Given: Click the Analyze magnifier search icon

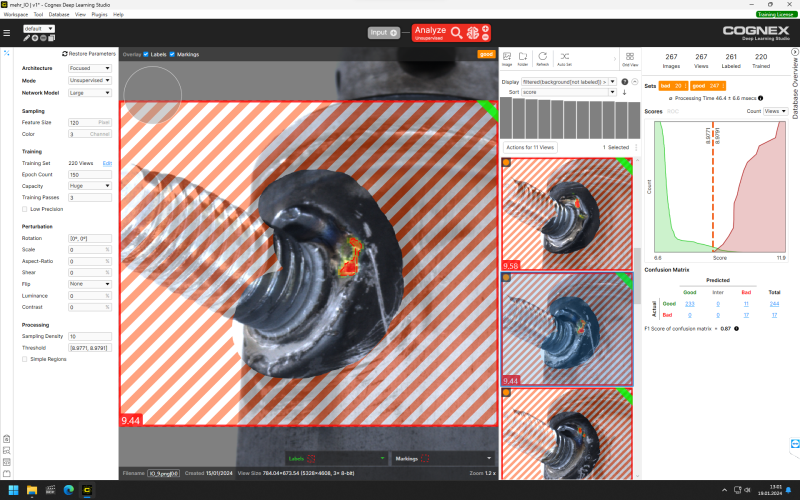Looking at the screenshot, I should pyautogui.click(x=457, y=33).
